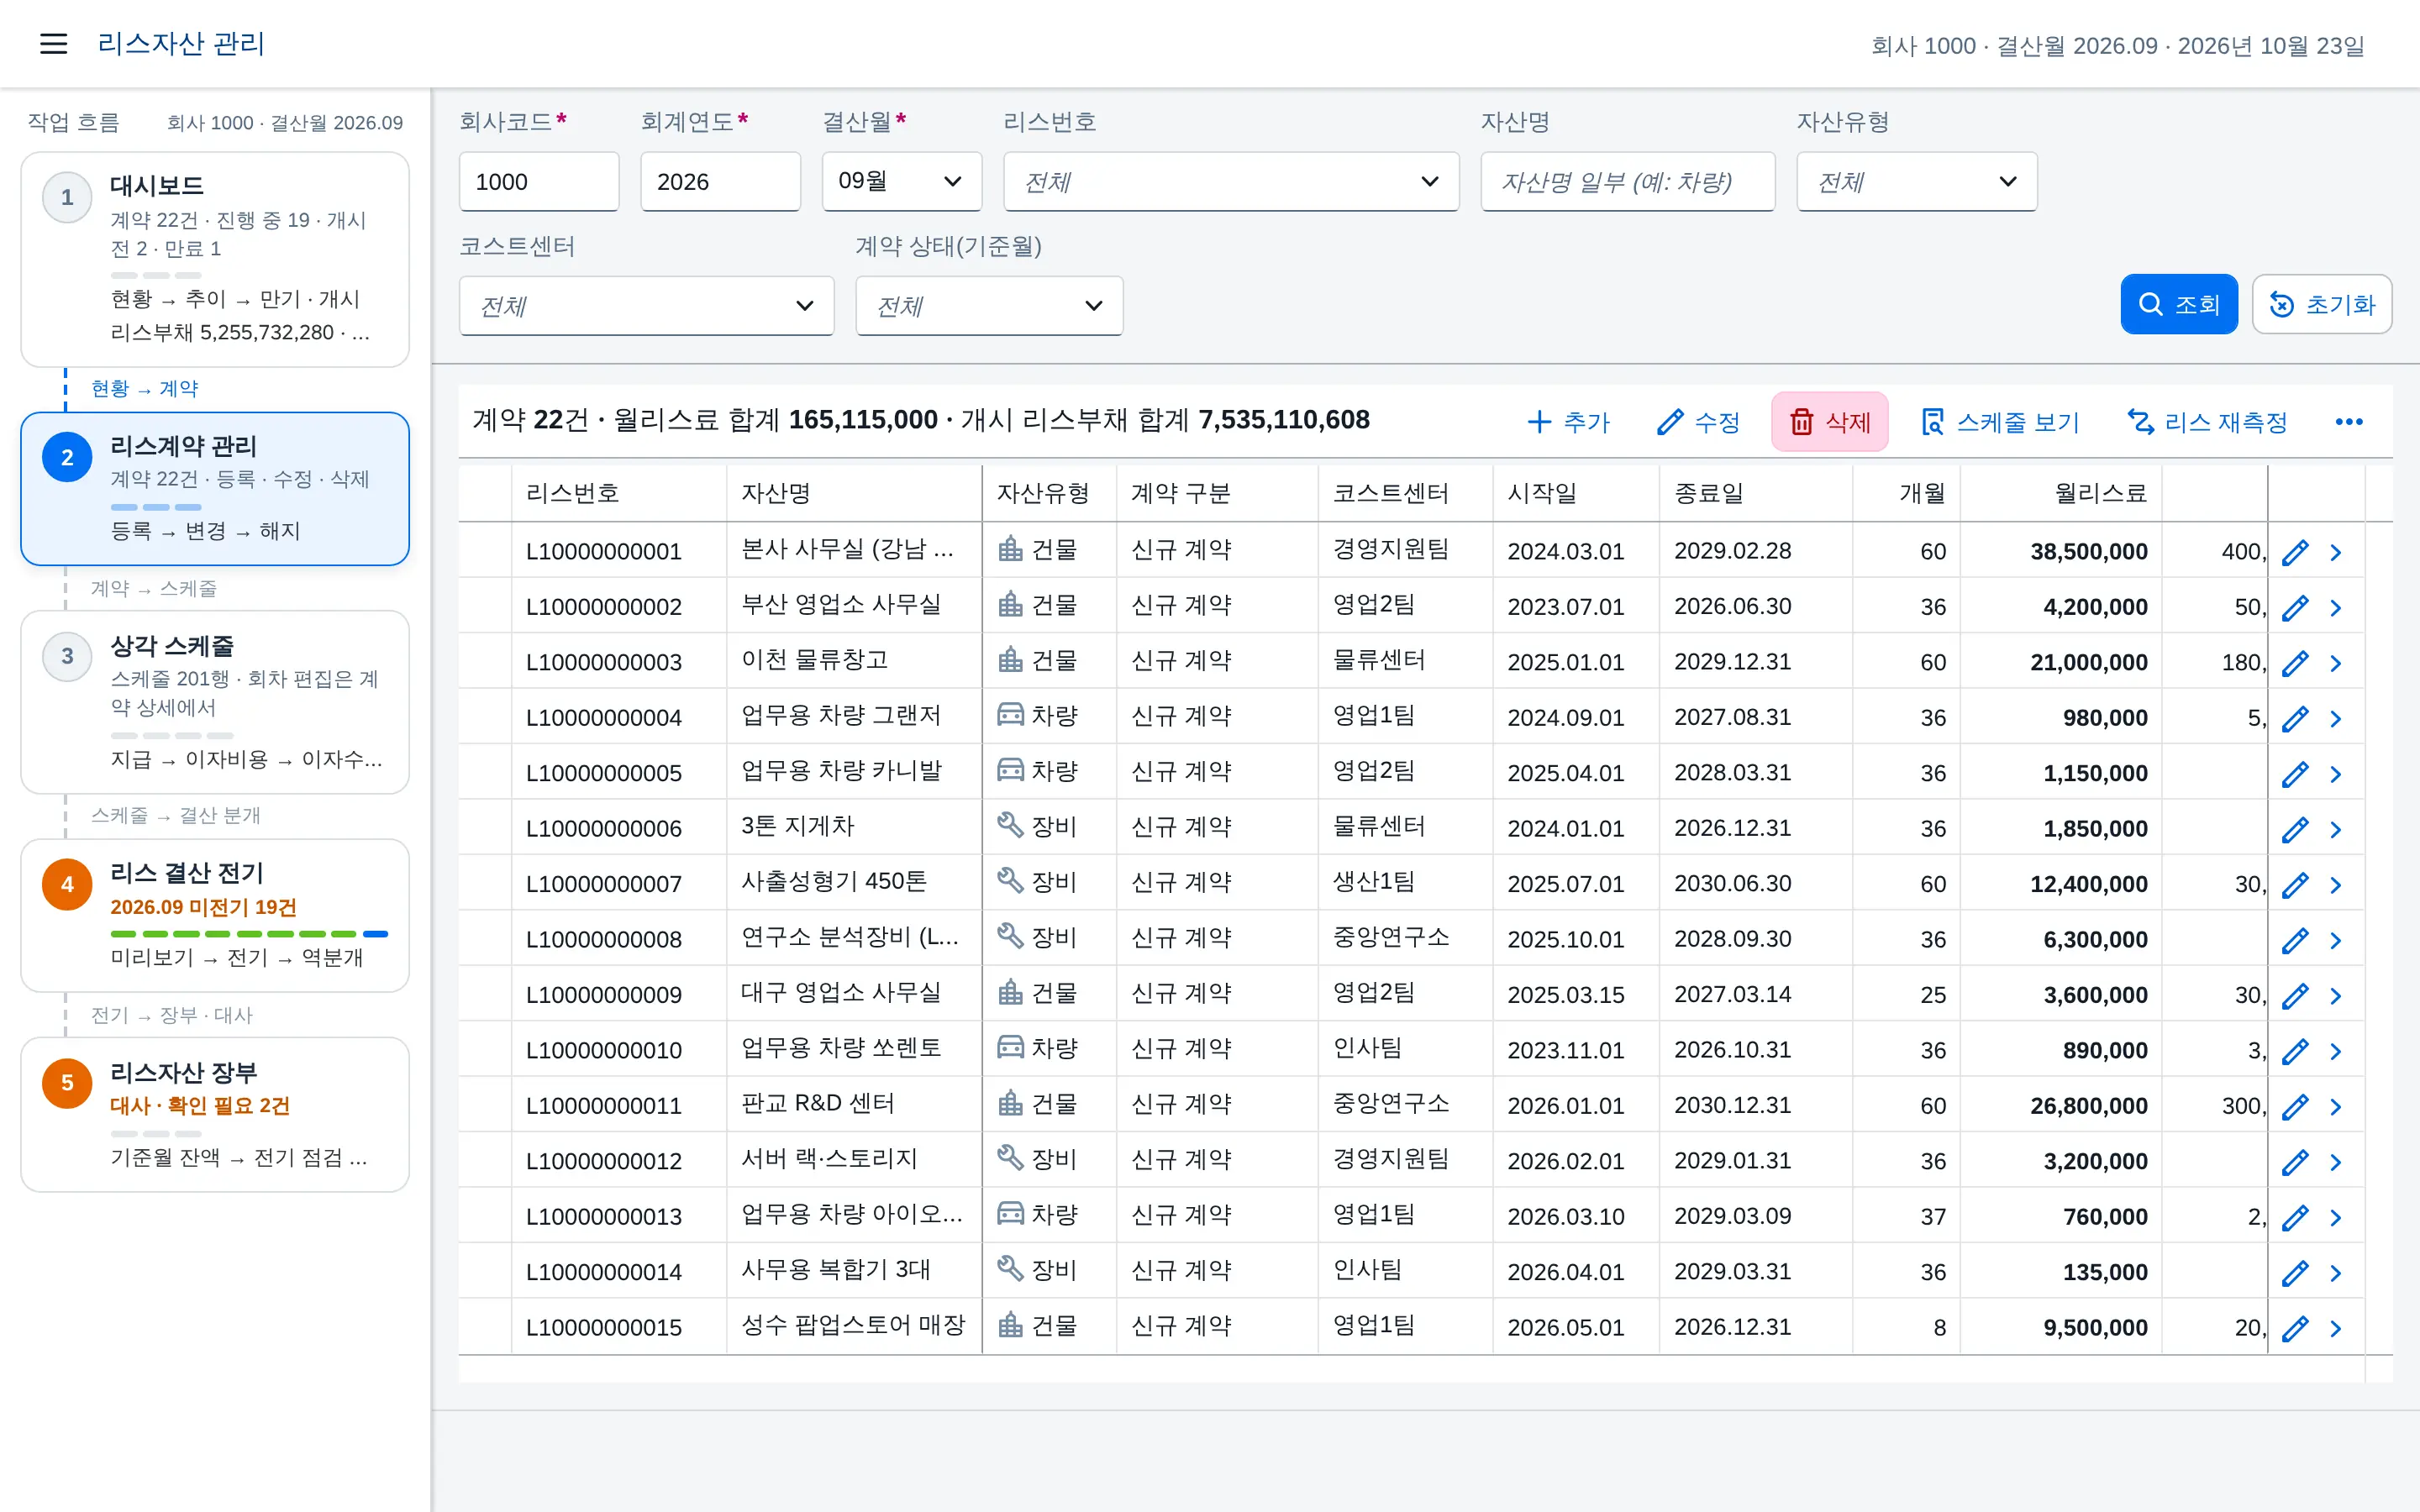Click the 초기화 reset button
Viewport: 2420px width, 1512px height.
click(x=2321, y=304)
